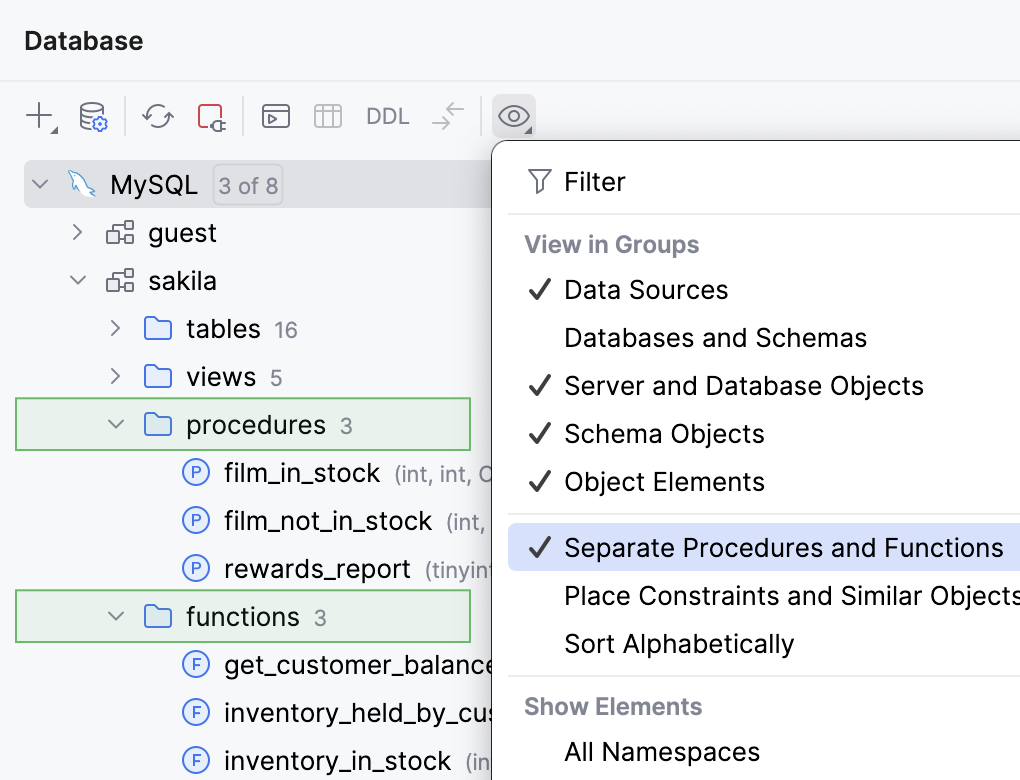Image resolution: width=1020 pixels, height=780 pixels.
Task: Toggle Databases and Schemas grouping
Action: coord(715,337)
